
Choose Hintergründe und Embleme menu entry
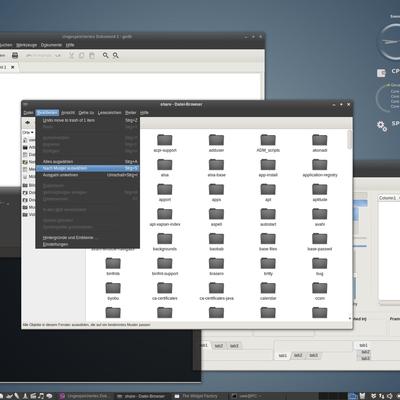88,238
